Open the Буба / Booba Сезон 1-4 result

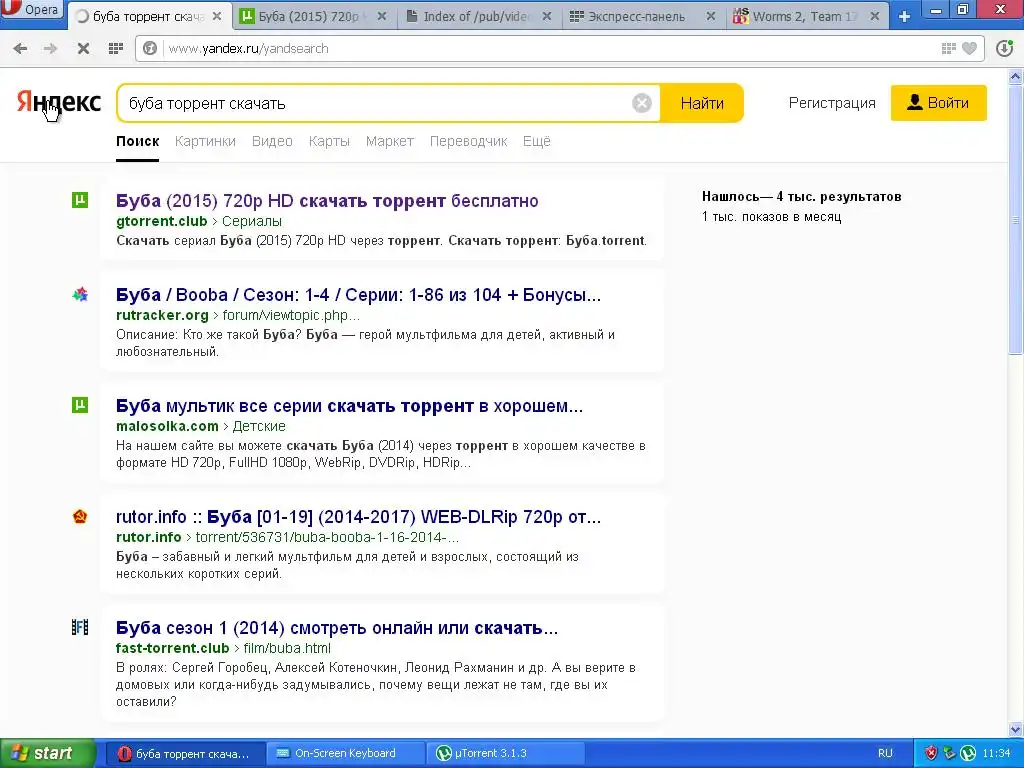click(x=359, y=295)
